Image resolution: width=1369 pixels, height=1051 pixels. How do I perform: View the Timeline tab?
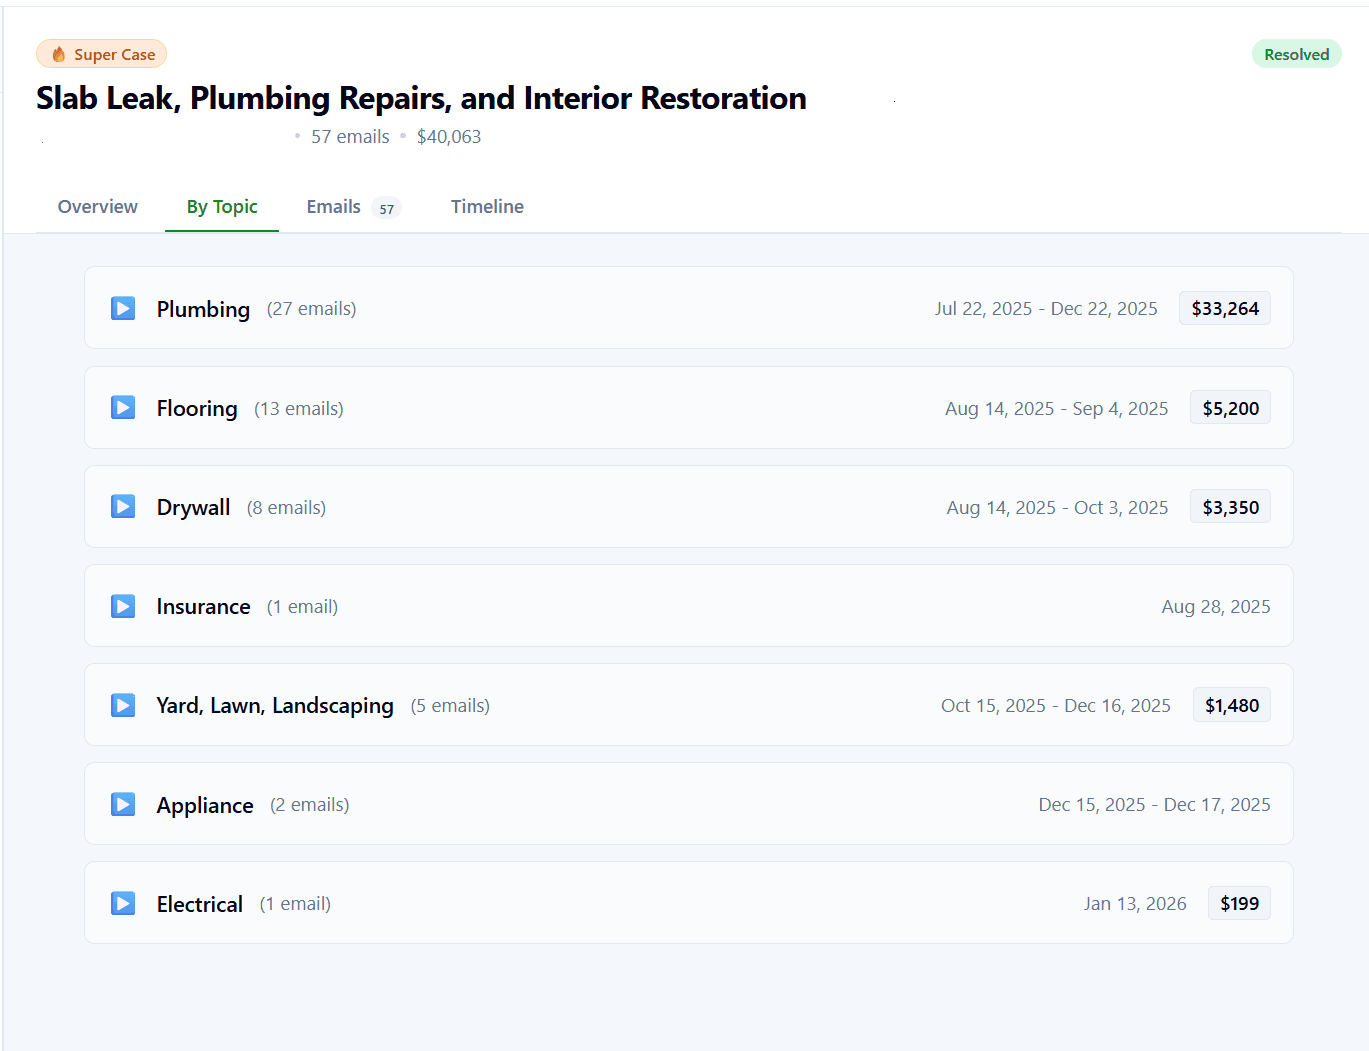tap(487, 206)
